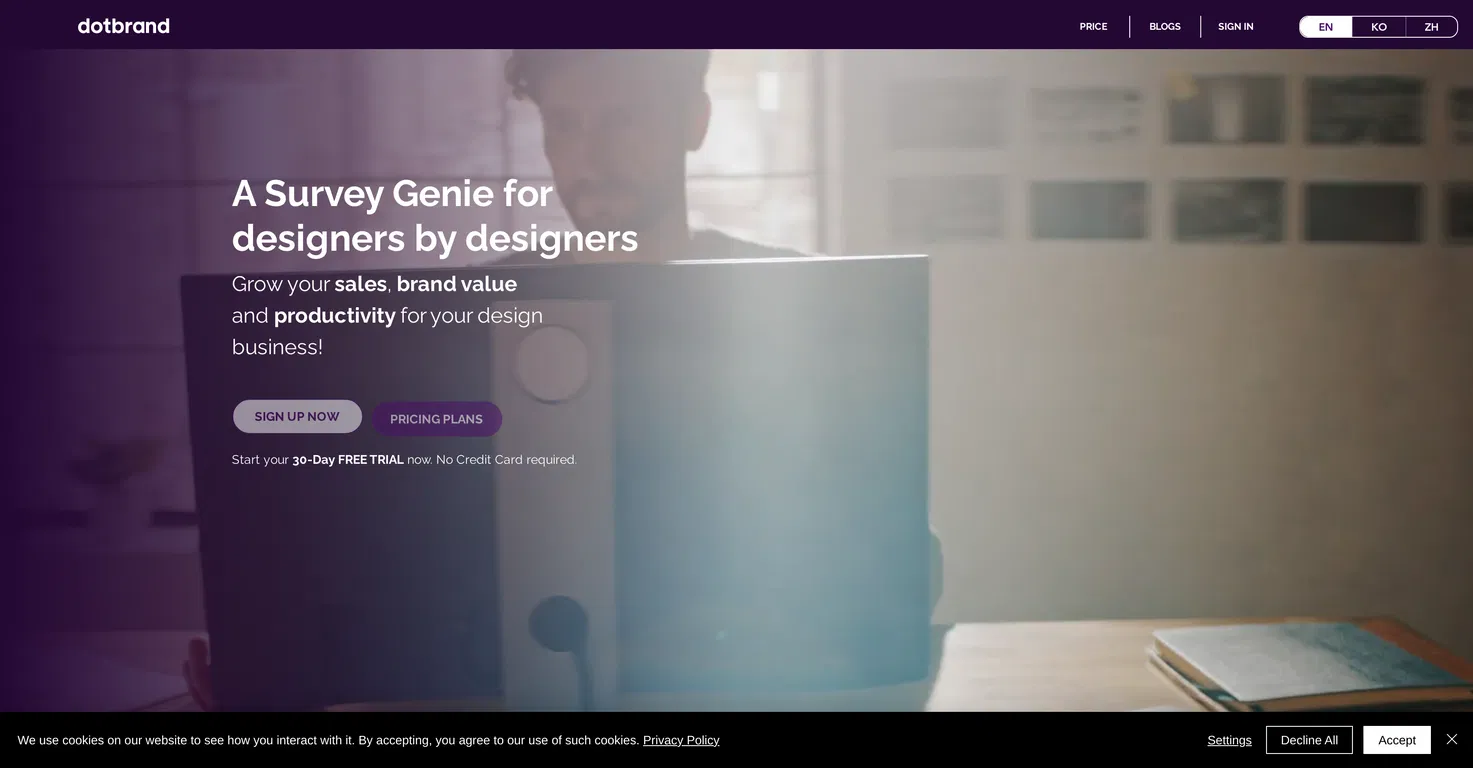1473x768 pixels.
Task: Click the "30-Day FREE TRIAL" text
Action: [x=348, y=460]
